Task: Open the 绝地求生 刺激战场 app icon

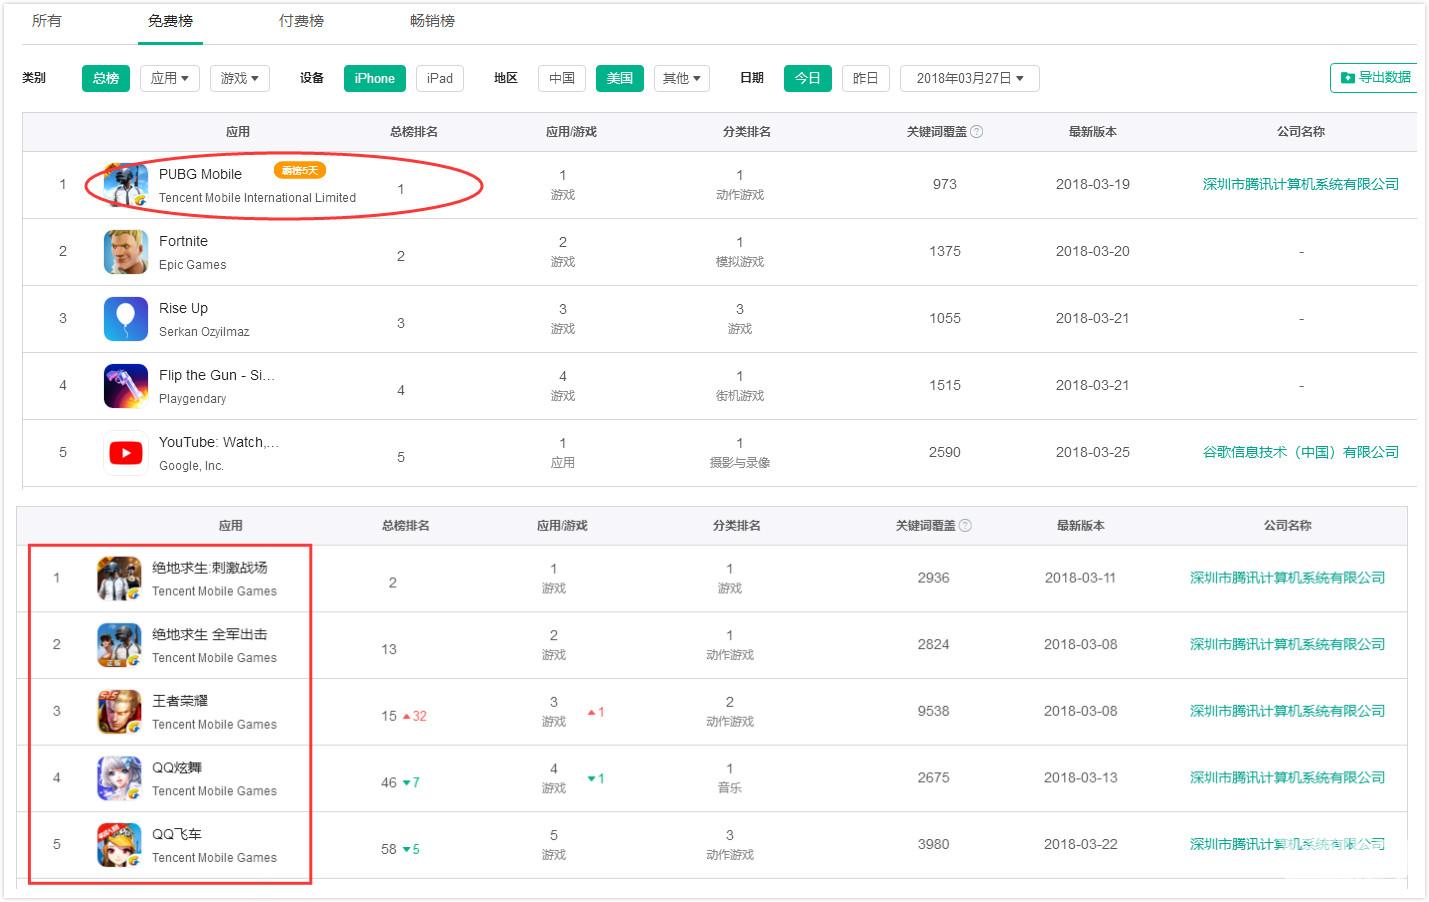Action: coord(119,579)
